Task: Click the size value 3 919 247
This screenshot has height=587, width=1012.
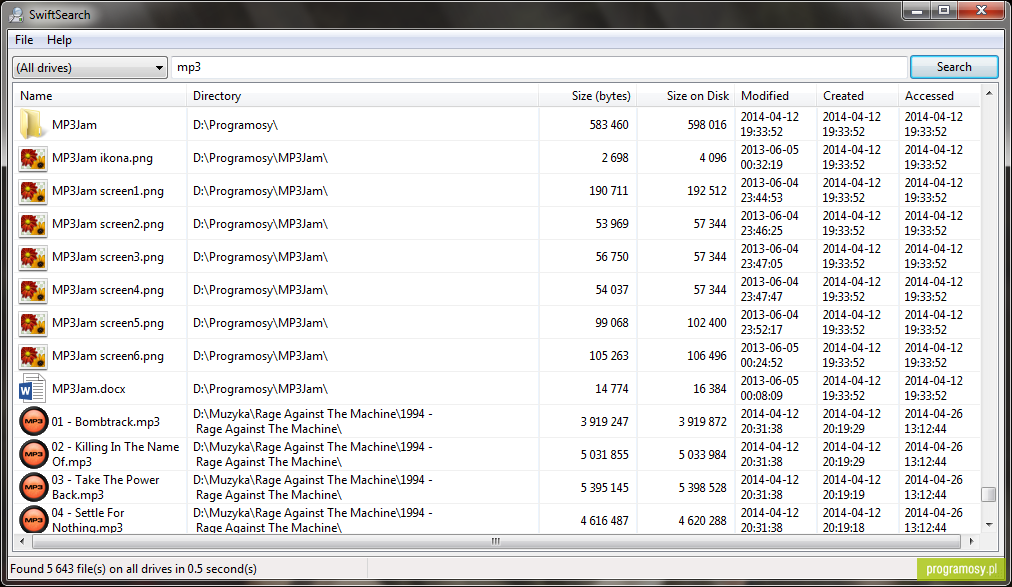Action: point(604,422)
